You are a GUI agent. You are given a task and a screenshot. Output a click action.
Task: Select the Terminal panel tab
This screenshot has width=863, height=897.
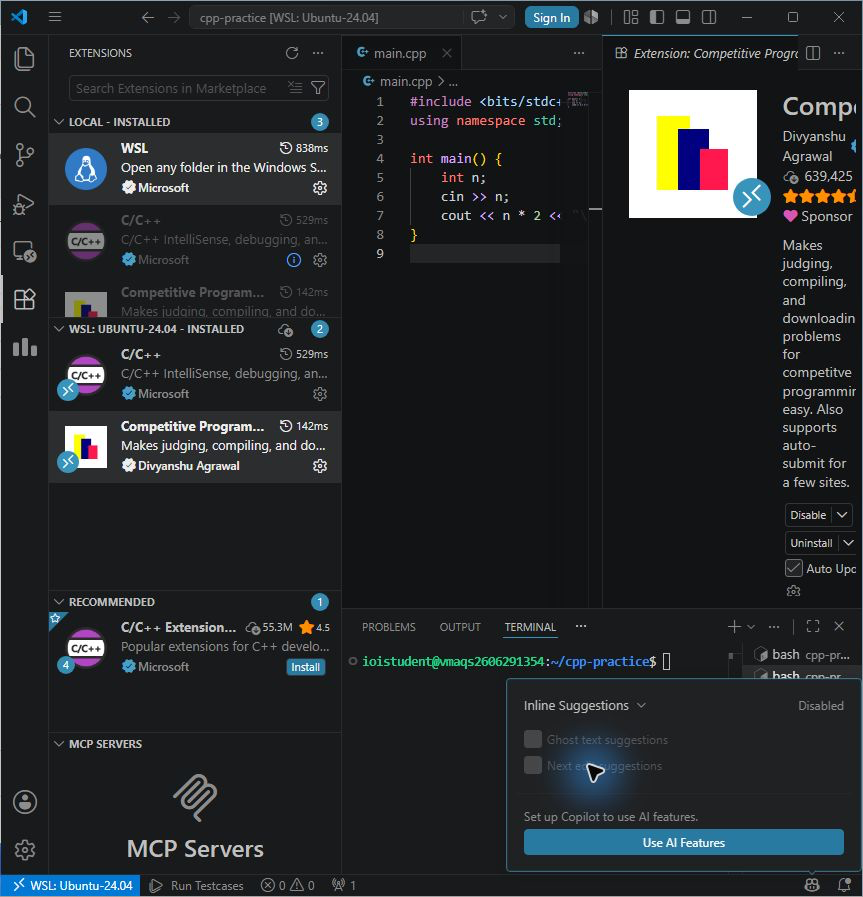pyautogui.click(x=530, y=627)
